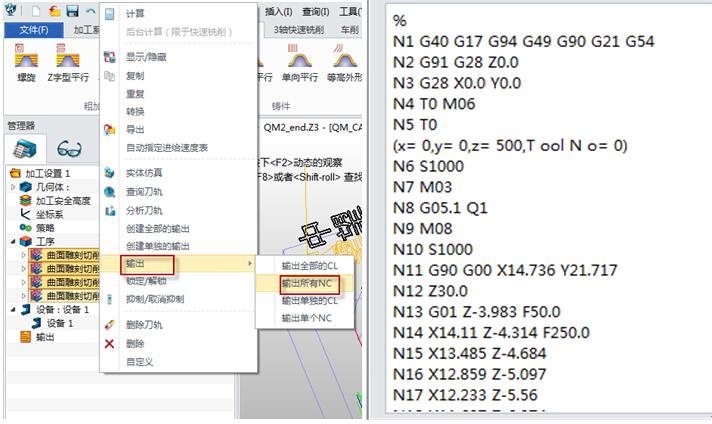Click the ZW3D application logo icon
This screenshot has height=424, width=712.
(x=10, y=10)
